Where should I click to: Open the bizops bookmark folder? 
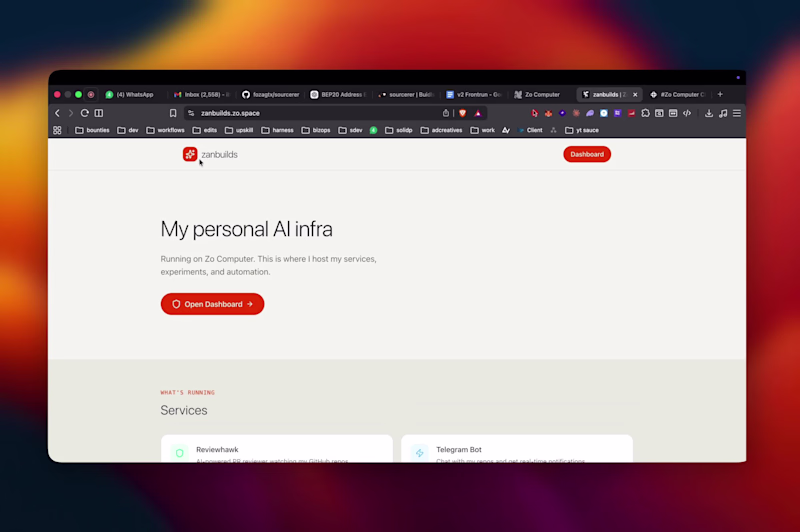coord(316,130)
